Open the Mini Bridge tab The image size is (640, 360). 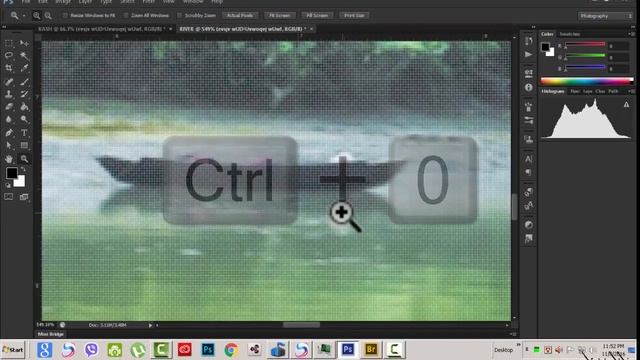[51, 334]
